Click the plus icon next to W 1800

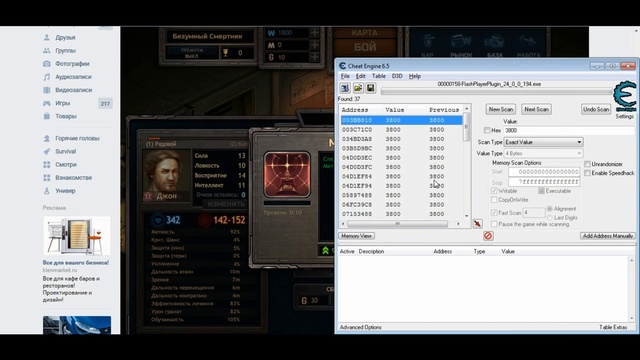tap(314, 33)
